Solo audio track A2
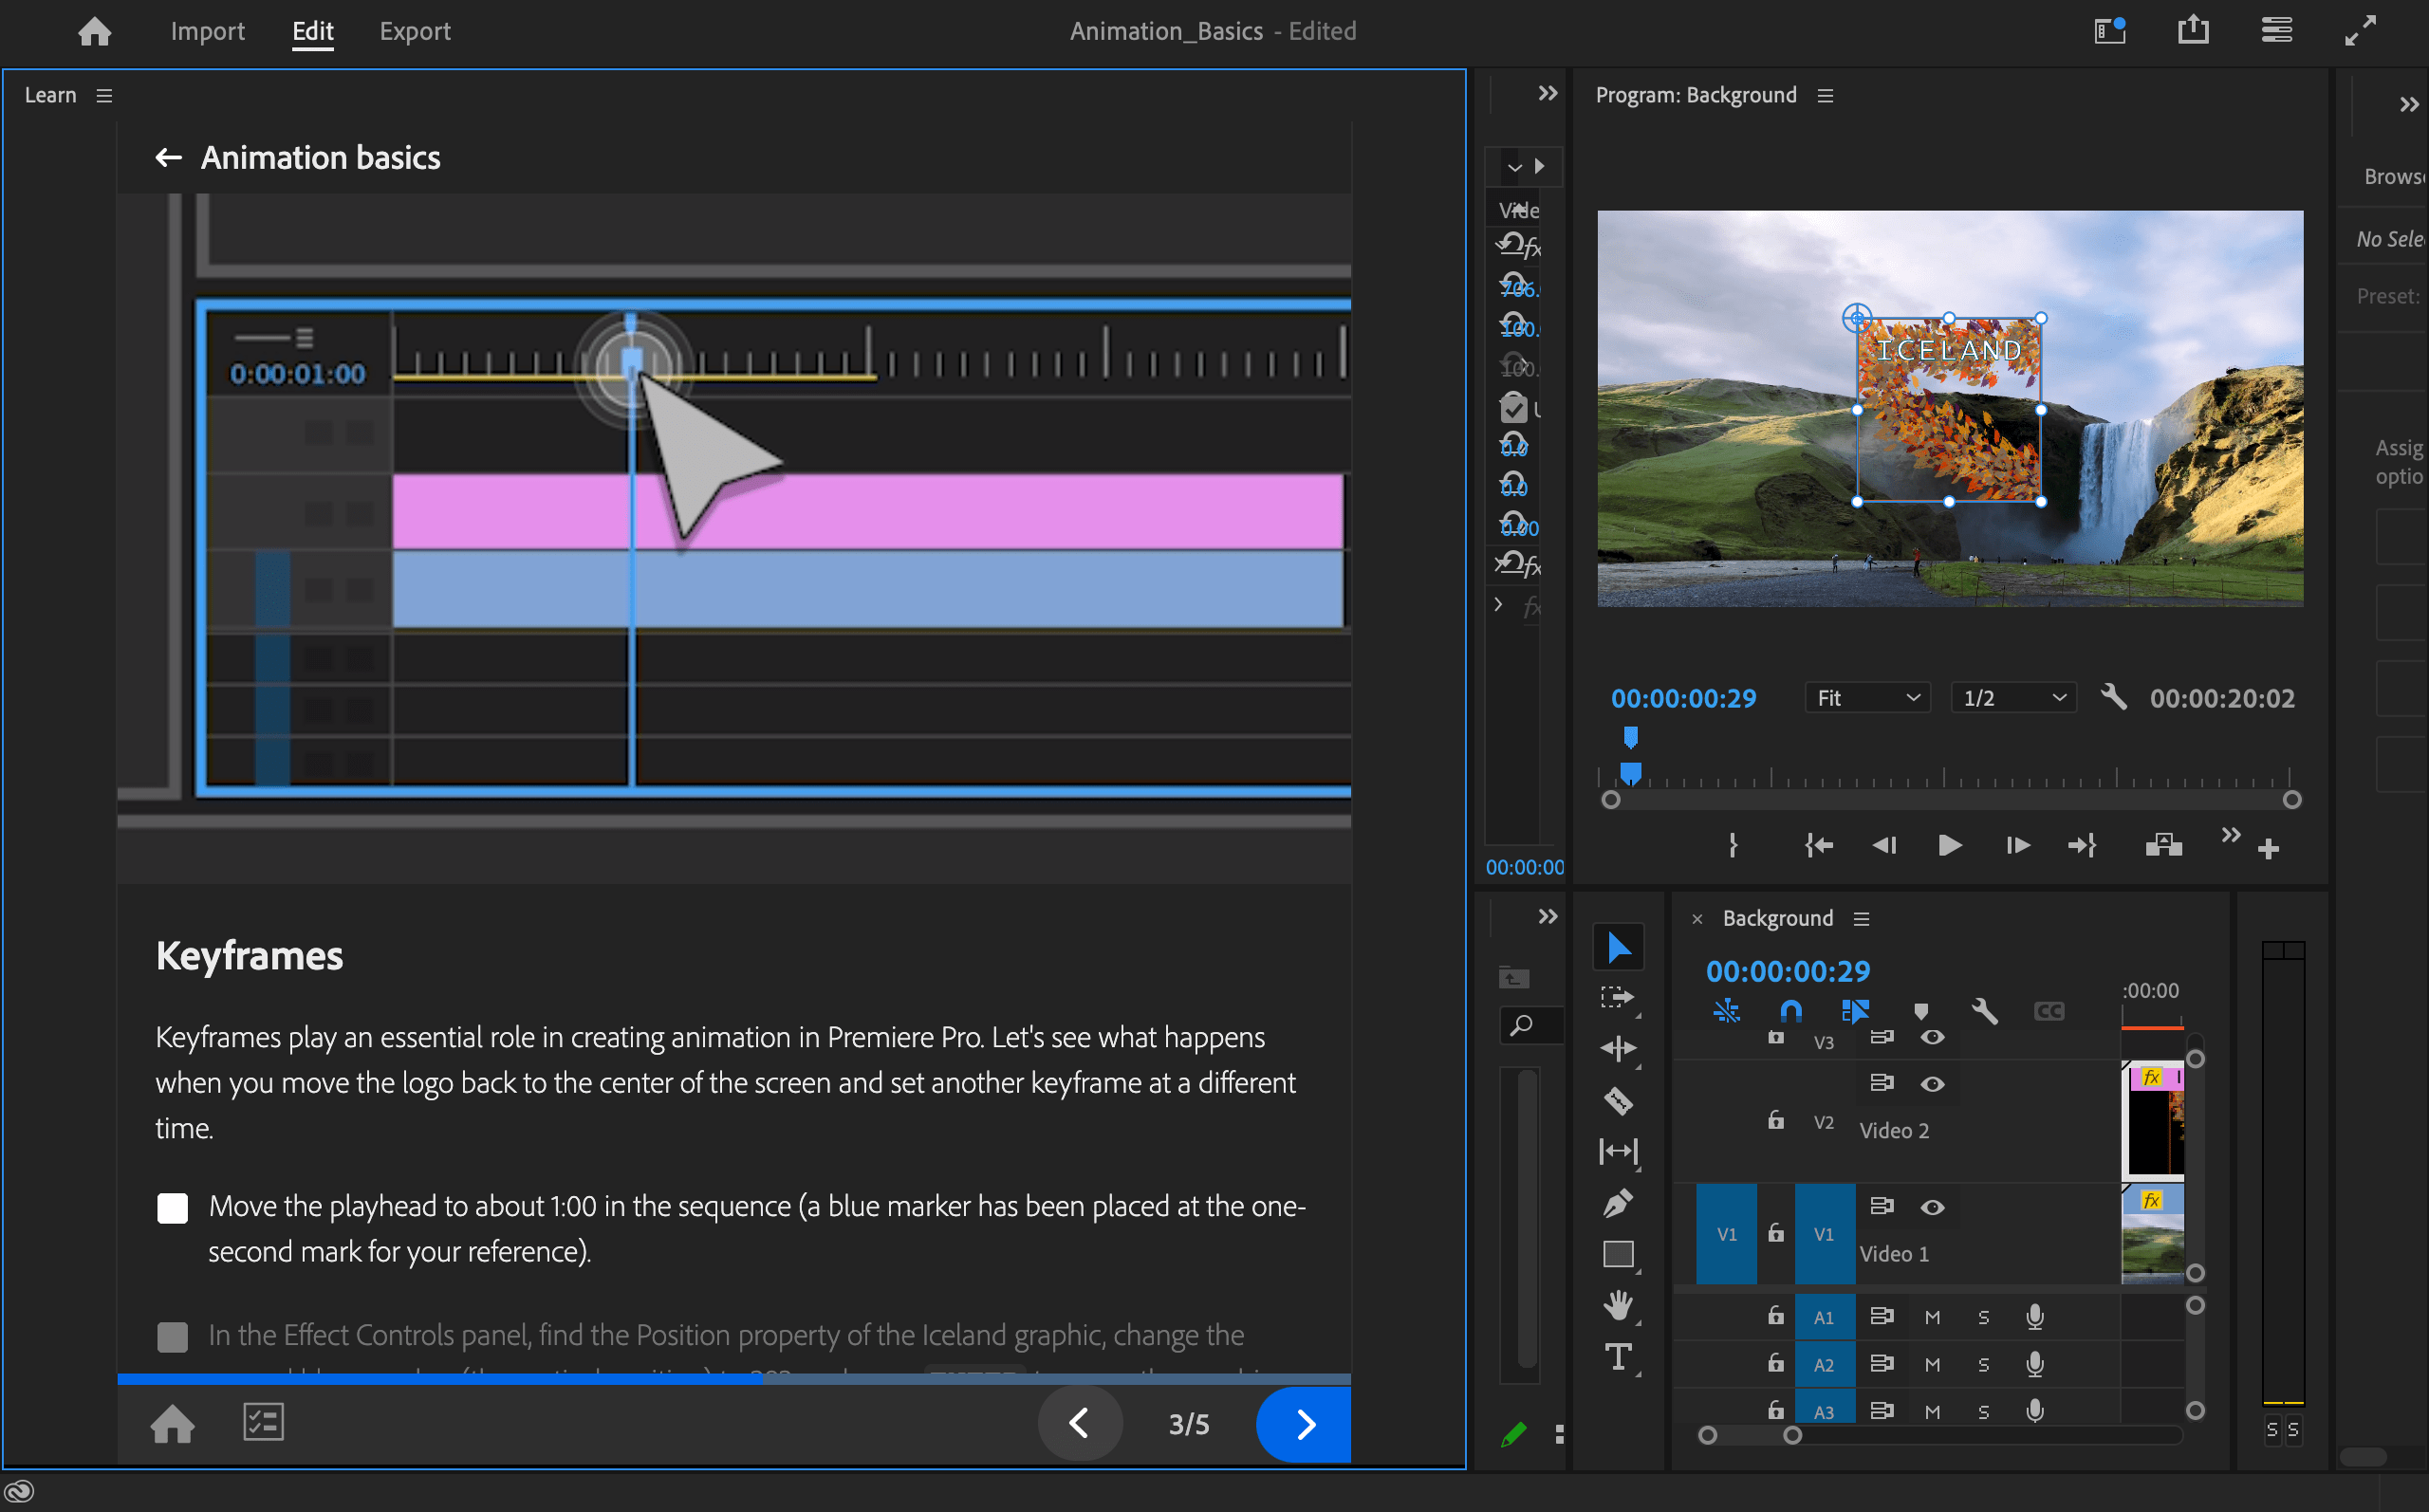Viewport: 2429px width, 1512px height. pyautogui.click(x=1984, y=1364)
